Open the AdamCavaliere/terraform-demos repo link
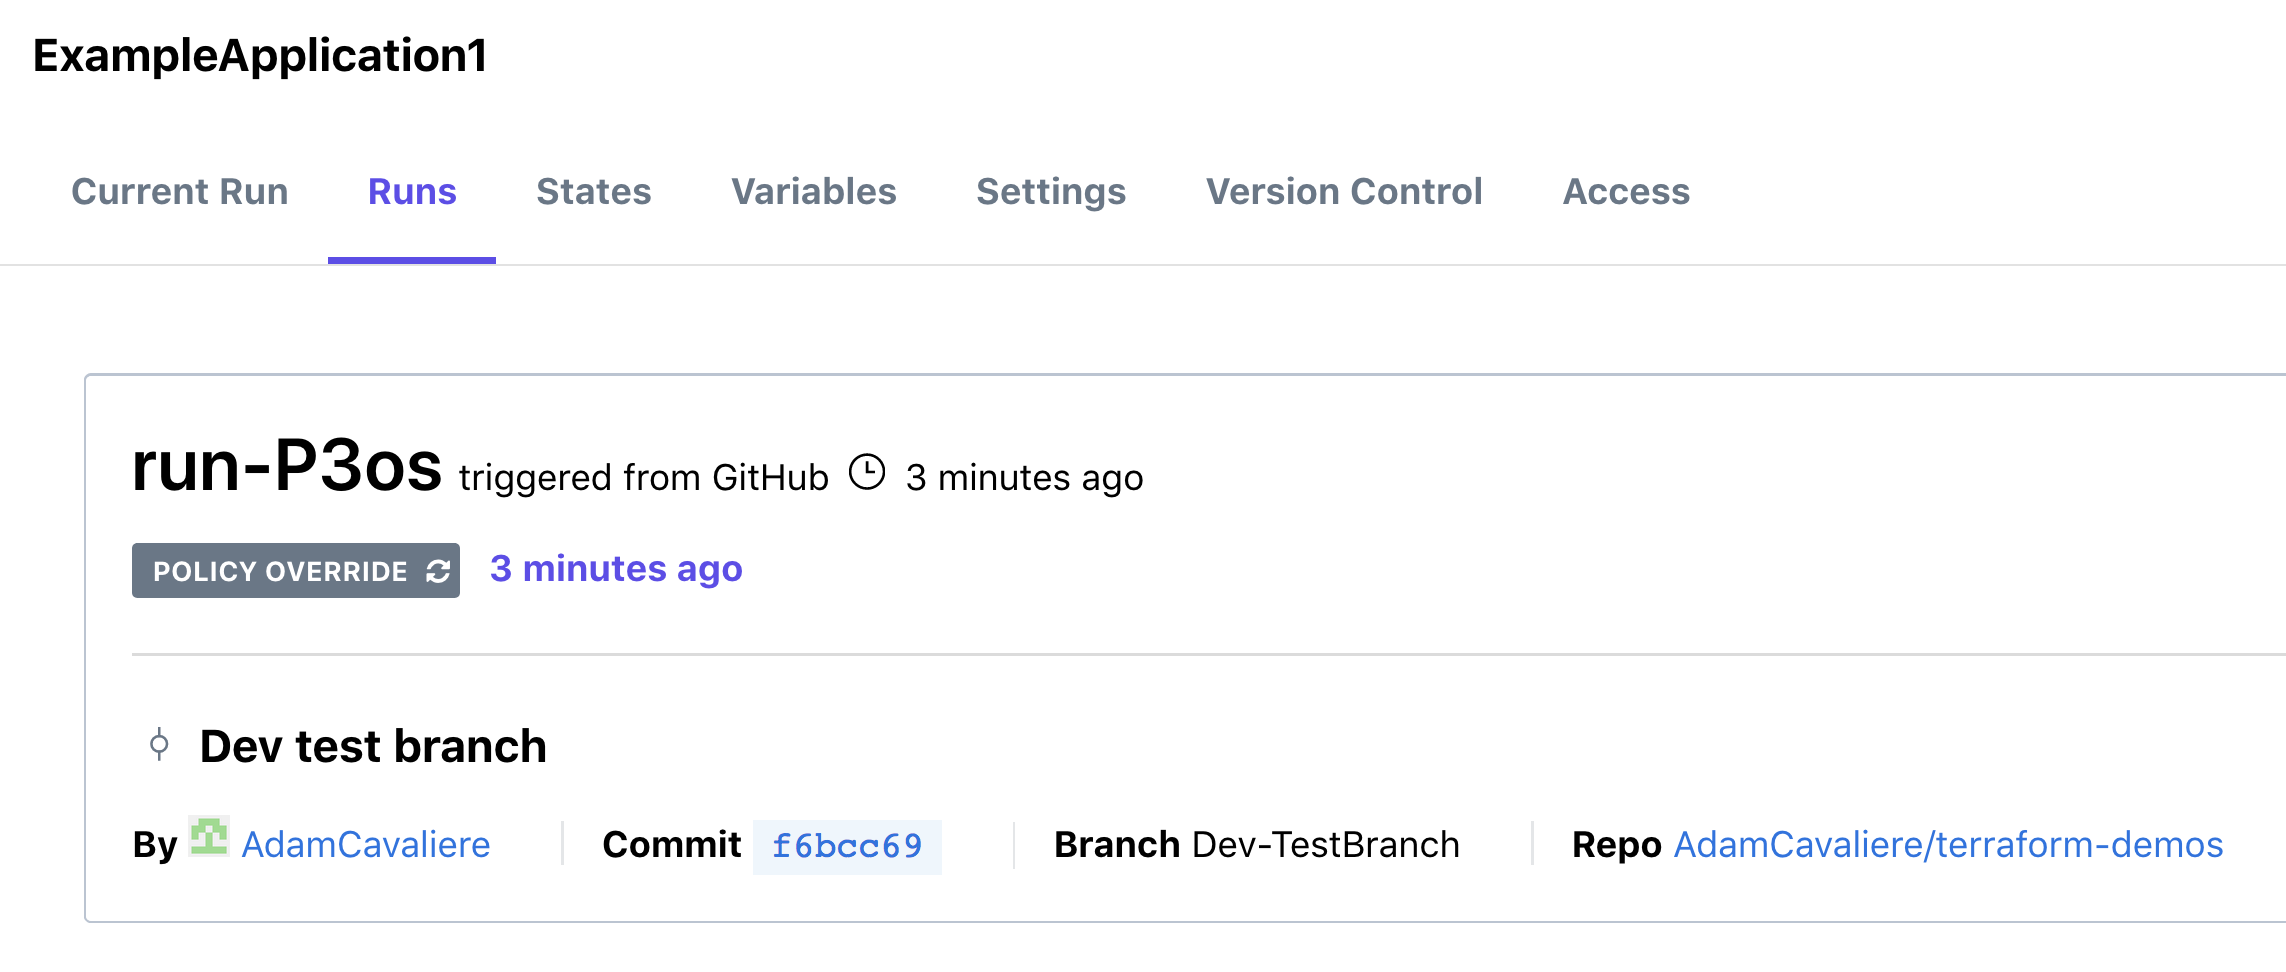This screenshot has height=972, width=2286. [1948, 845]
